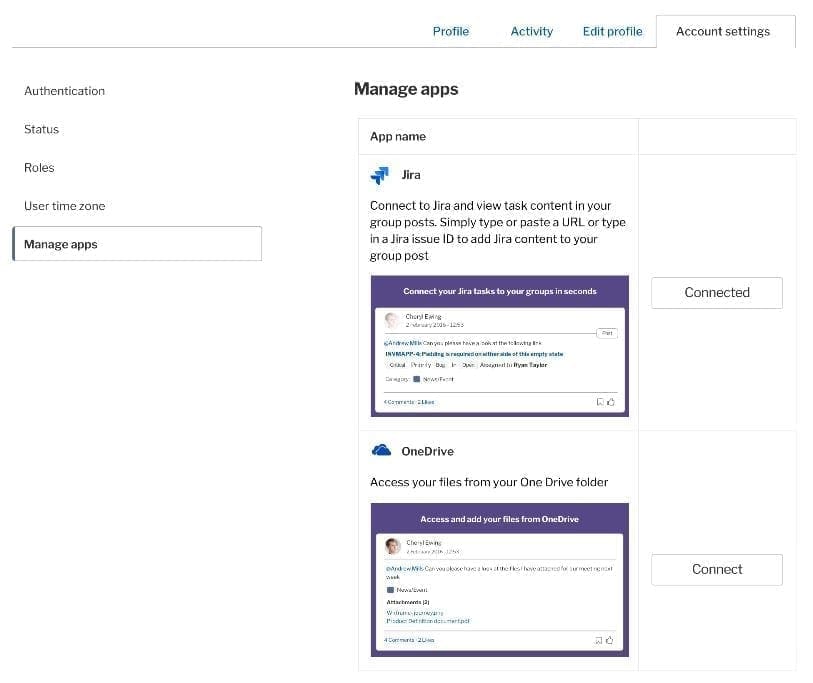Click the like icon in the OneDrive preview
Screen dimensions: 813x683
(609, 640)
